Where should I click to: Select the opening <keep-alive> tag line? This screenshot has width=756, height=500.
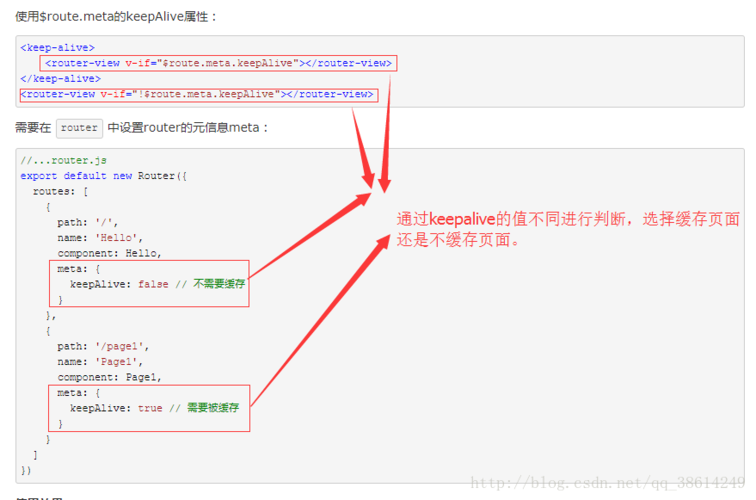(57, 48)
